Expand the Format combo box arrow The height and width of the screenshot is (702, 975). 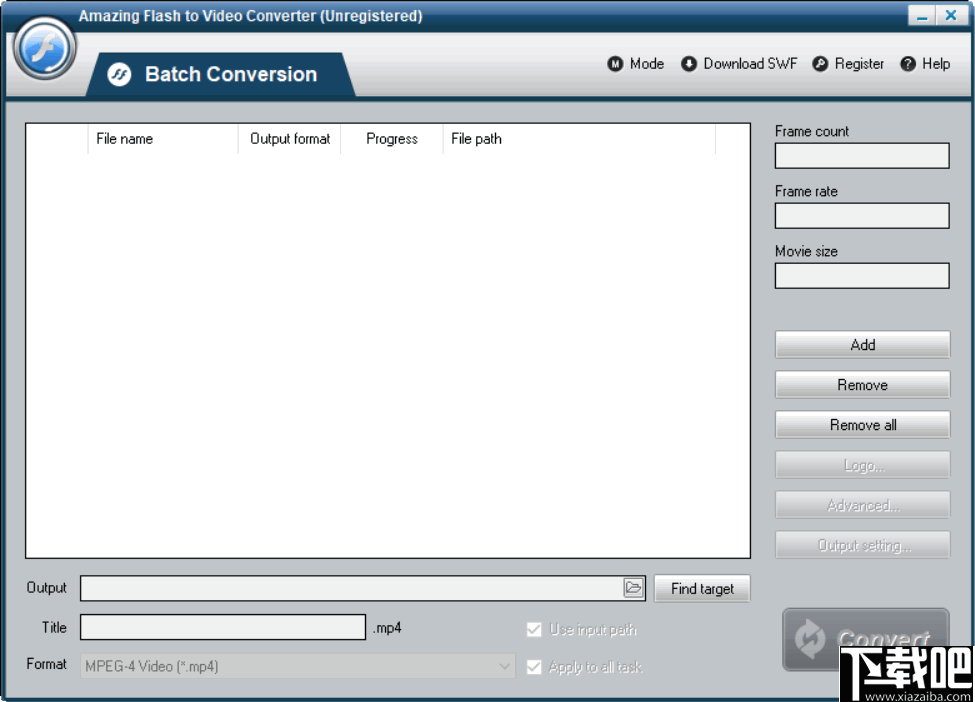[504, 666]
